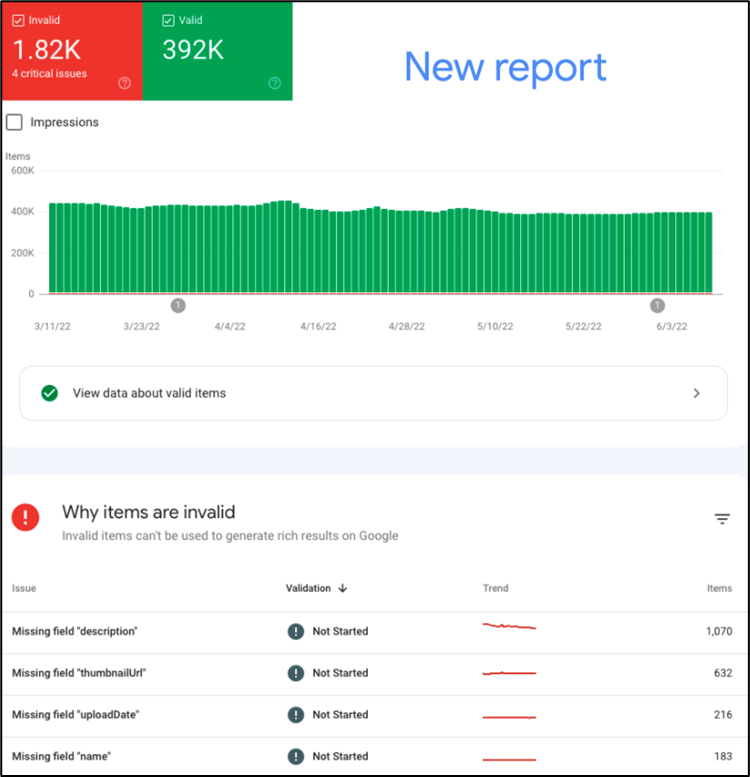Uncheck the Valid checkbox
This screenshot has height=777, width=750.
click(x=168, y=20)
